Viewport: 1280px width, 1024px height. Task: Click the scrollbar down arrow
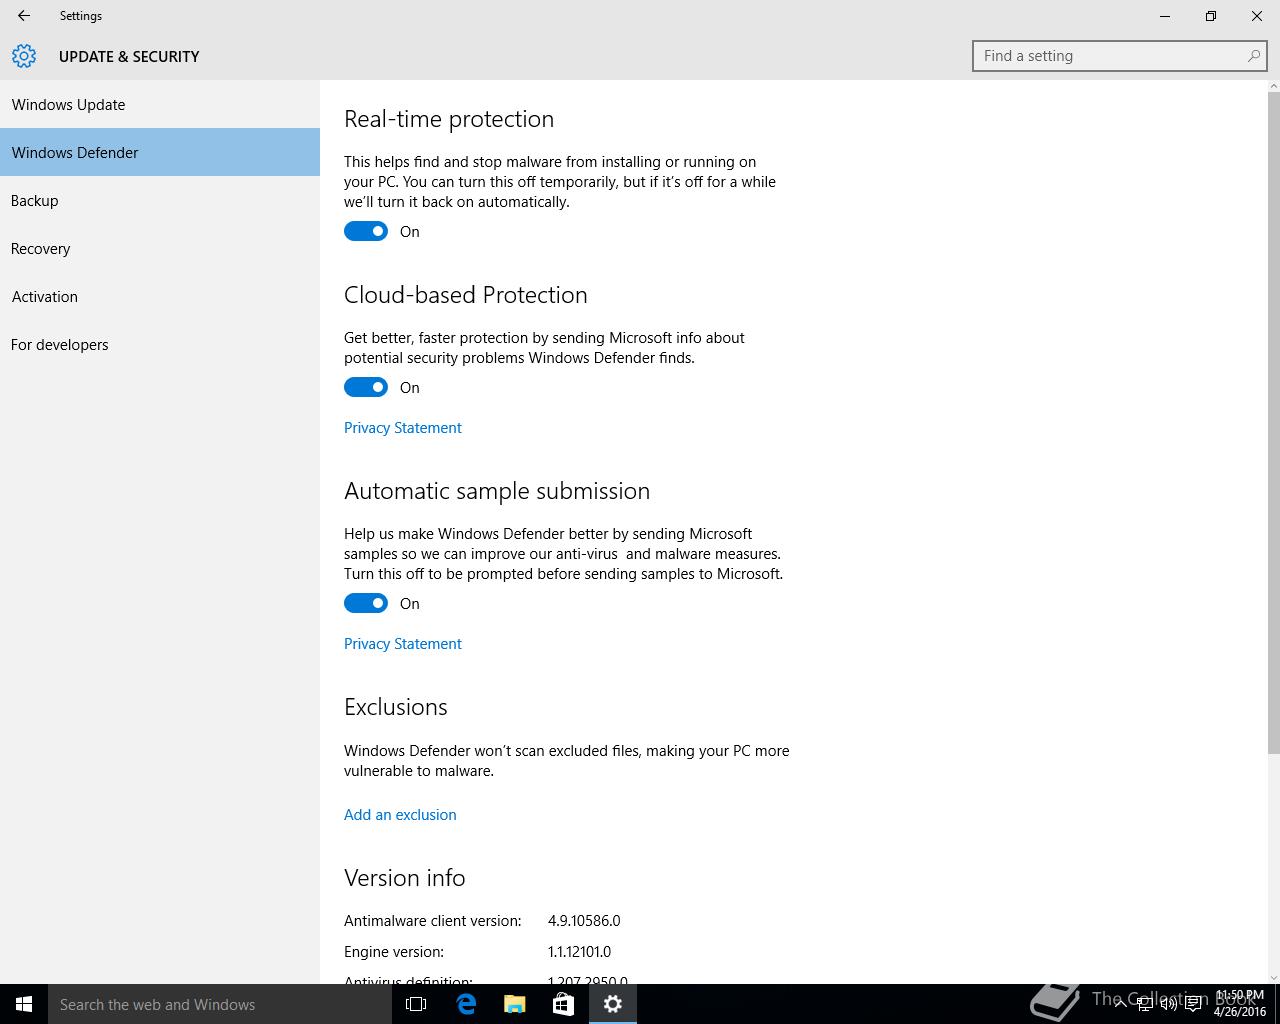point(1273,977)
